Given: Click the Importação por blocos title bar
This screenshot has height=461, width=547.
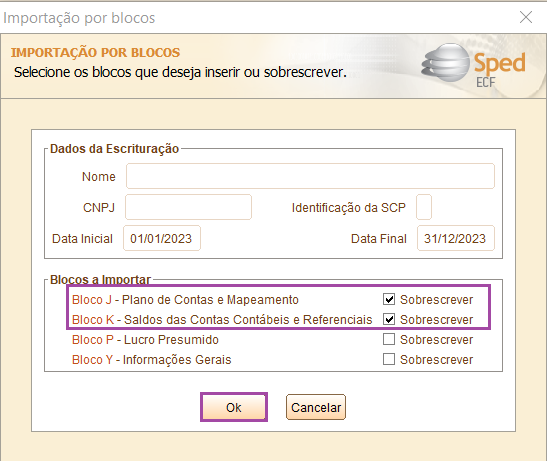Looking at the screenshot, I should click(x=258, y=17).
